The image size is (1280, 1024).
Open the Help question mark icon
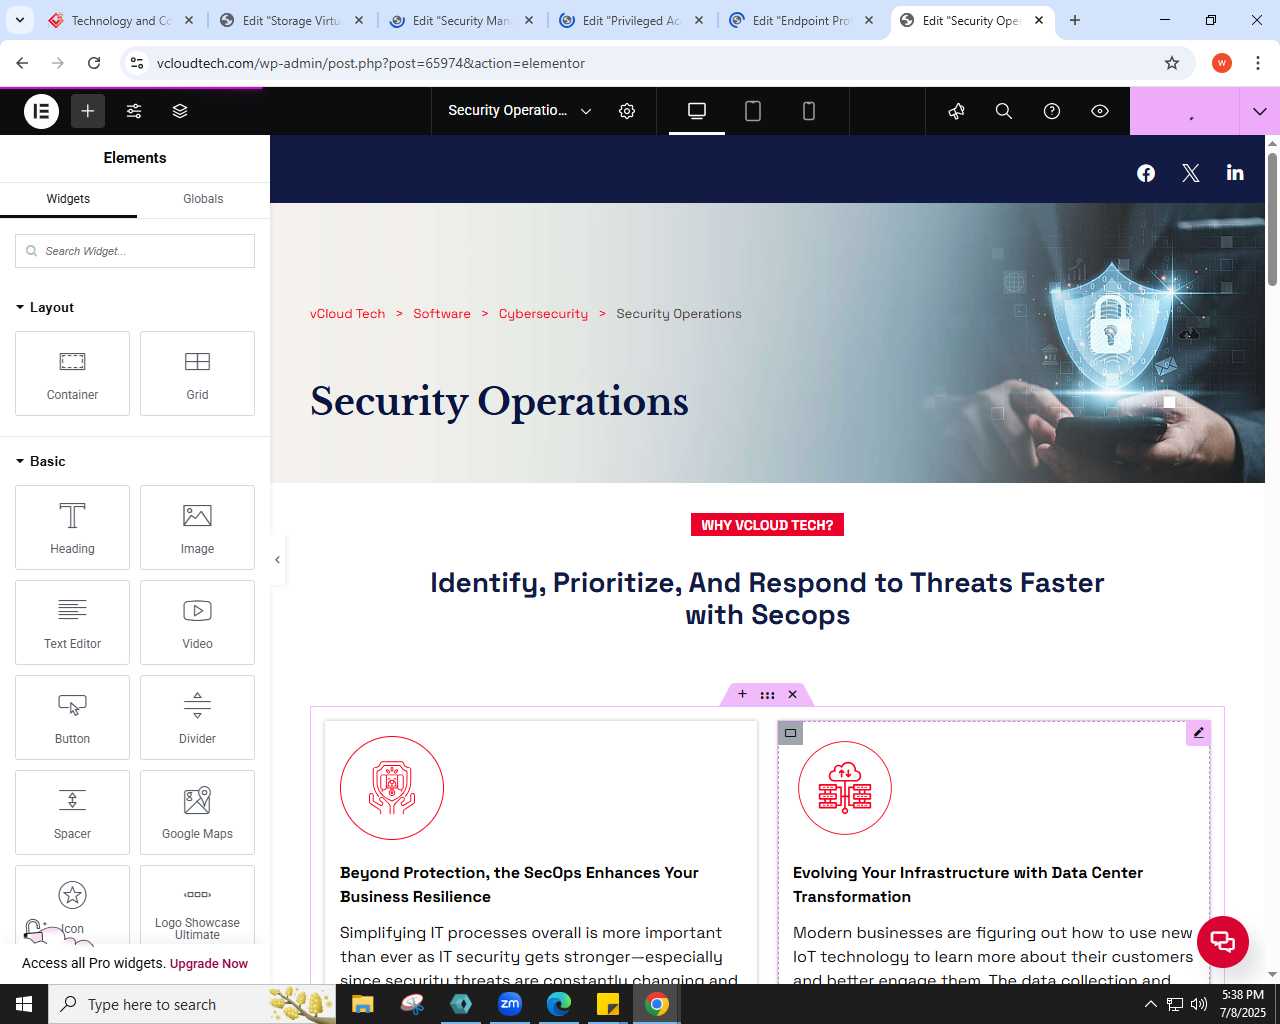pos(1052,111)
